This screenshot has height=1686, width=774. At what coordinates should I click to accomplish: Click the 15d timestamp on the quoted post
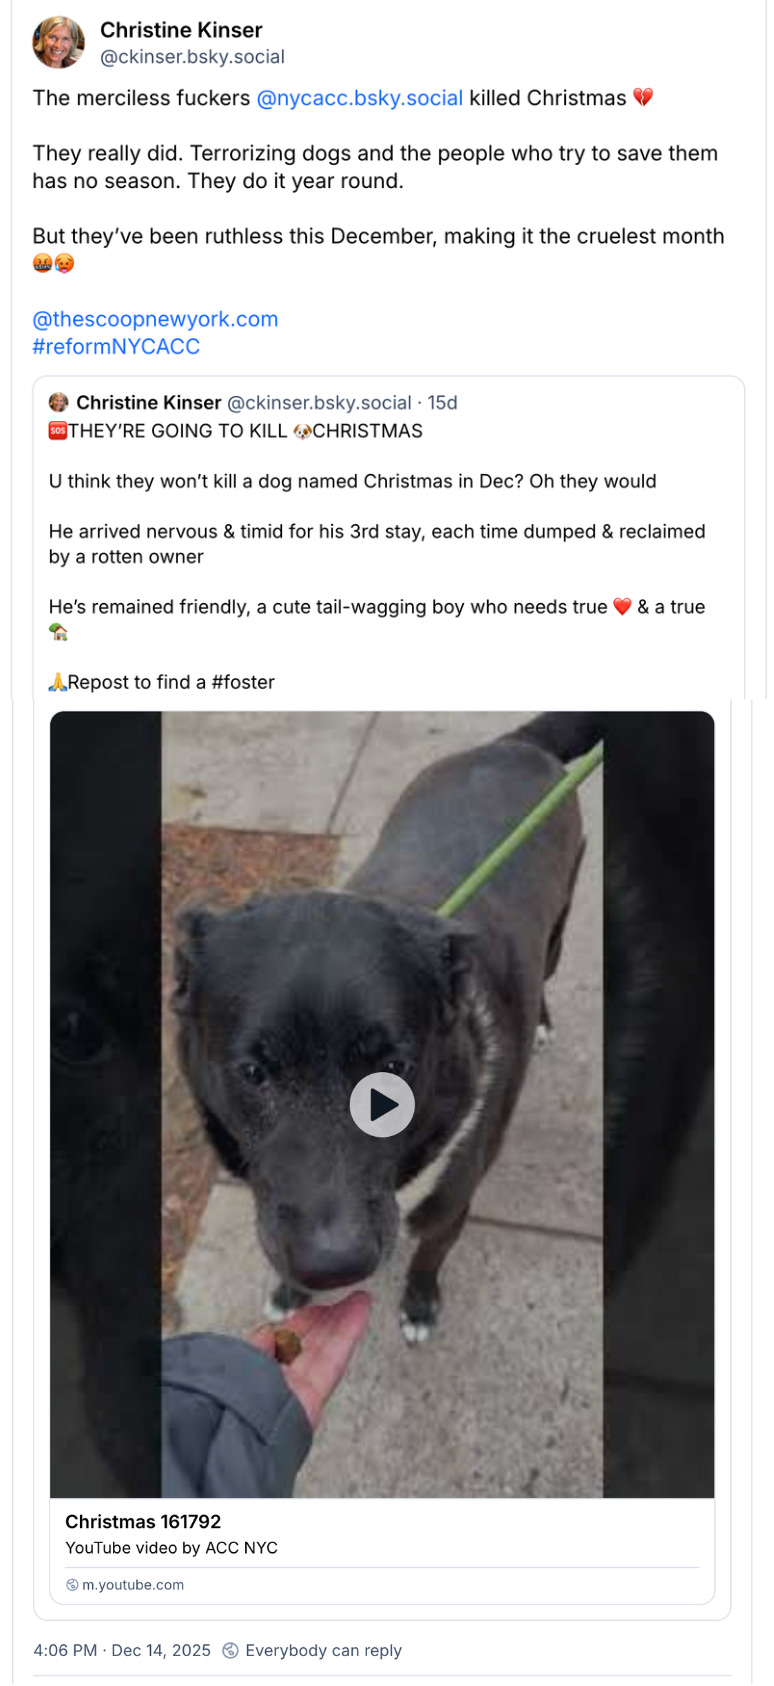point(443,402)
